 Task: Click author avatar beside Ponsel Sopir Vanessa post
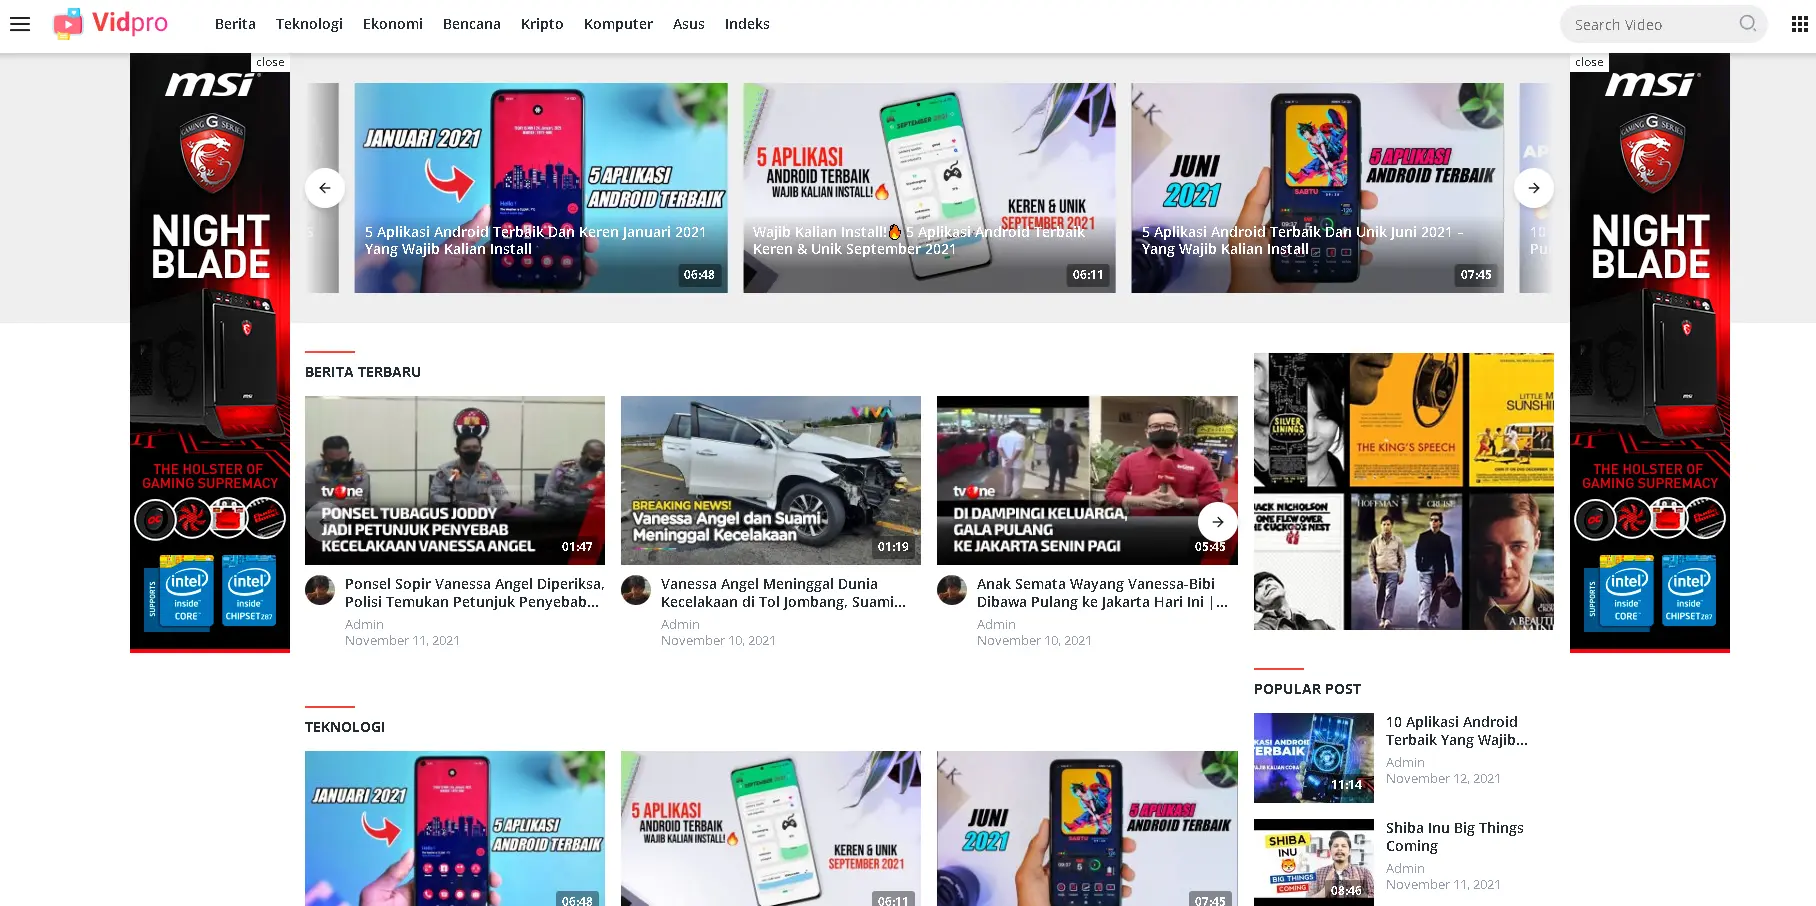[x=320, y=590]
